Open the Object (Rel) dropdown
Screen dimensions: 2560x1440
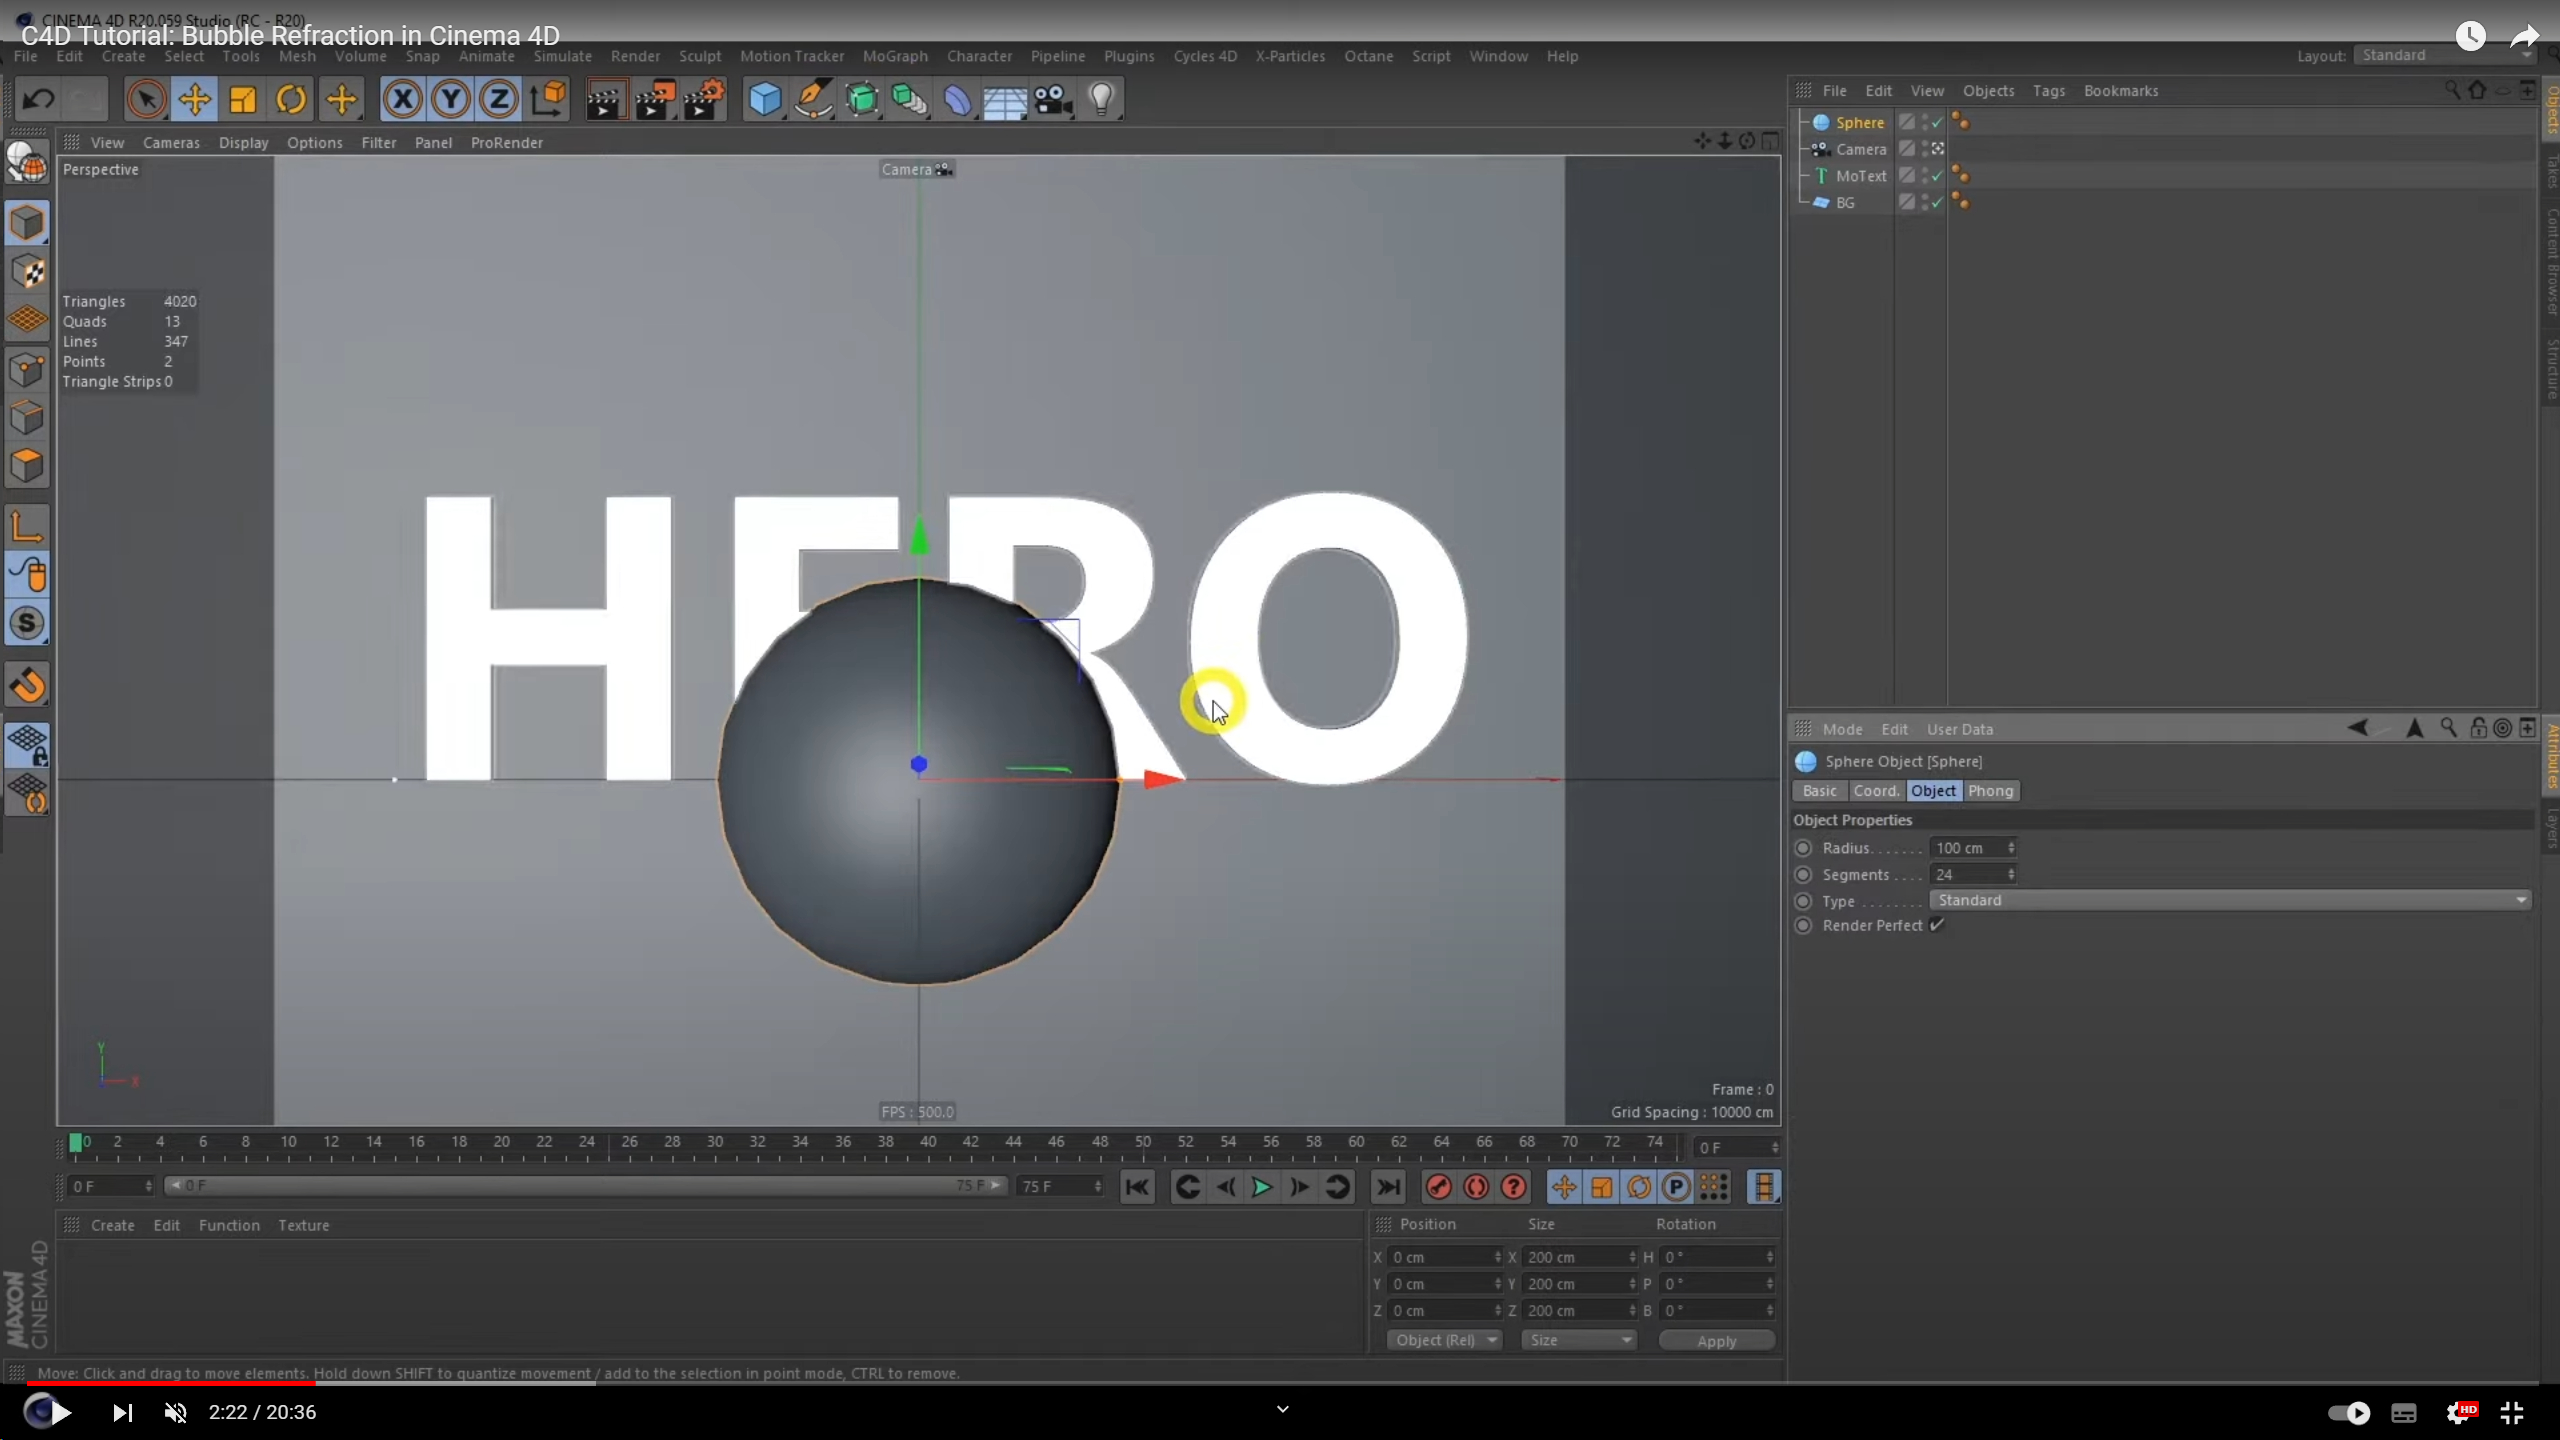[1444, 1340]
